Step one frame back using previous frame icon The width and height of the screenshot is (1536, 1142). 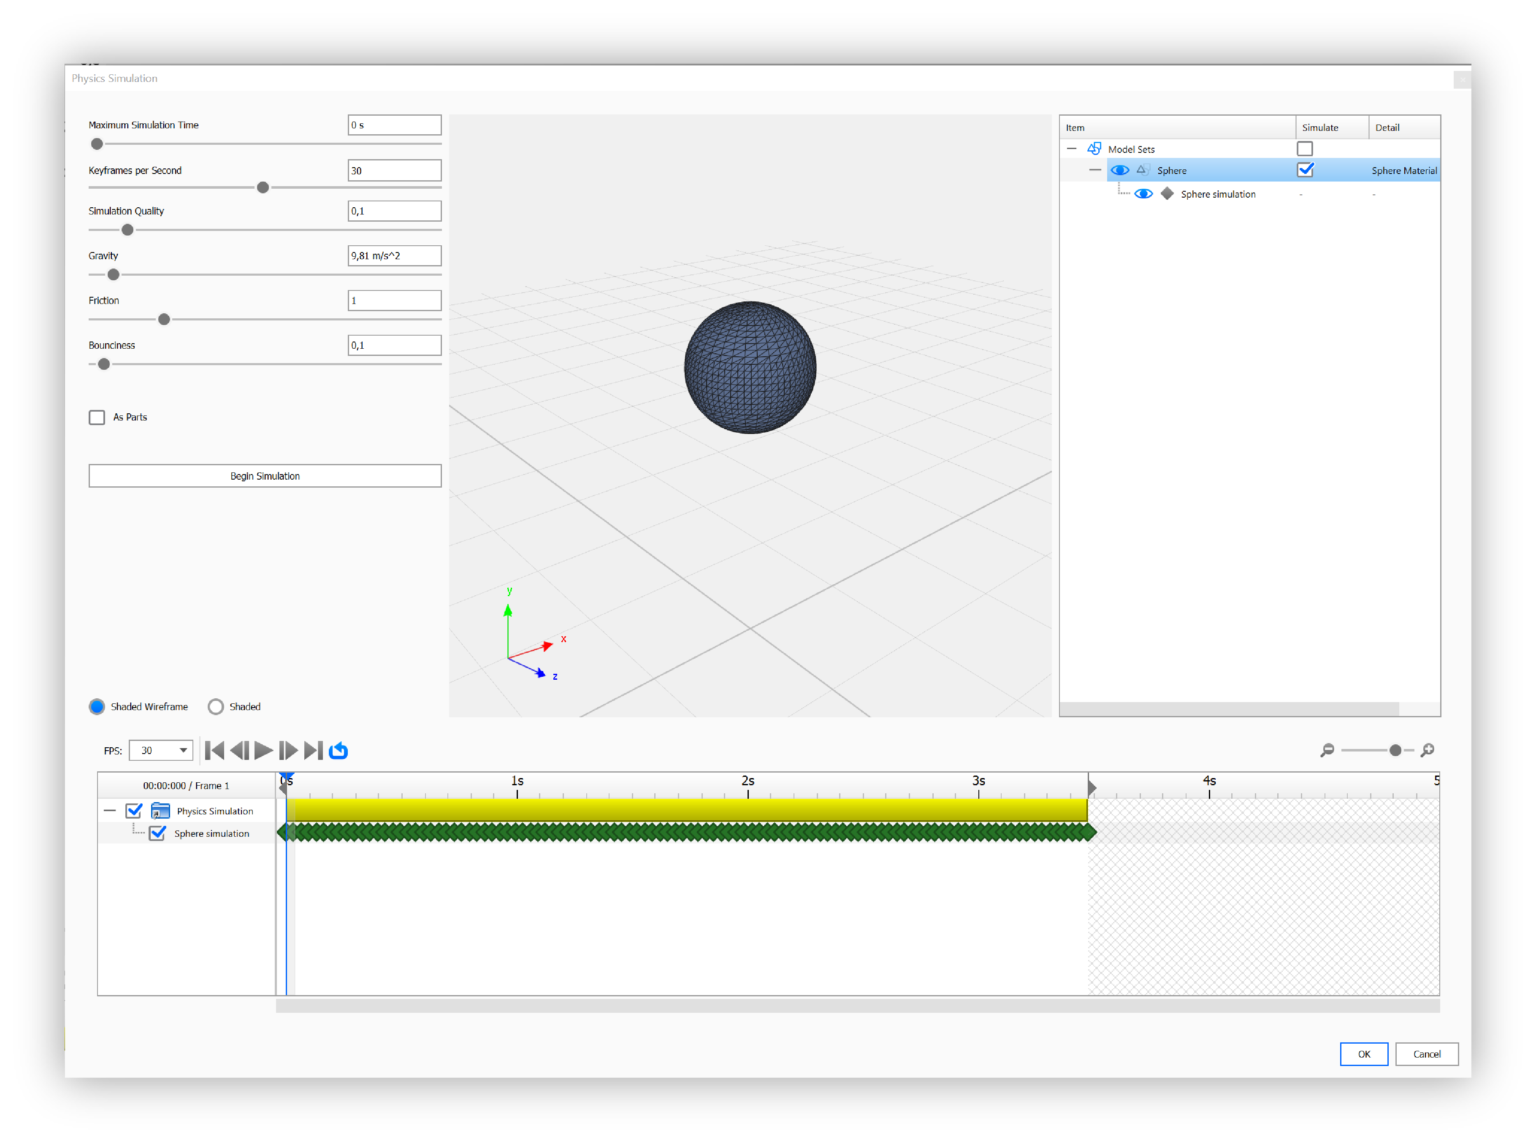tap(239, 750)
